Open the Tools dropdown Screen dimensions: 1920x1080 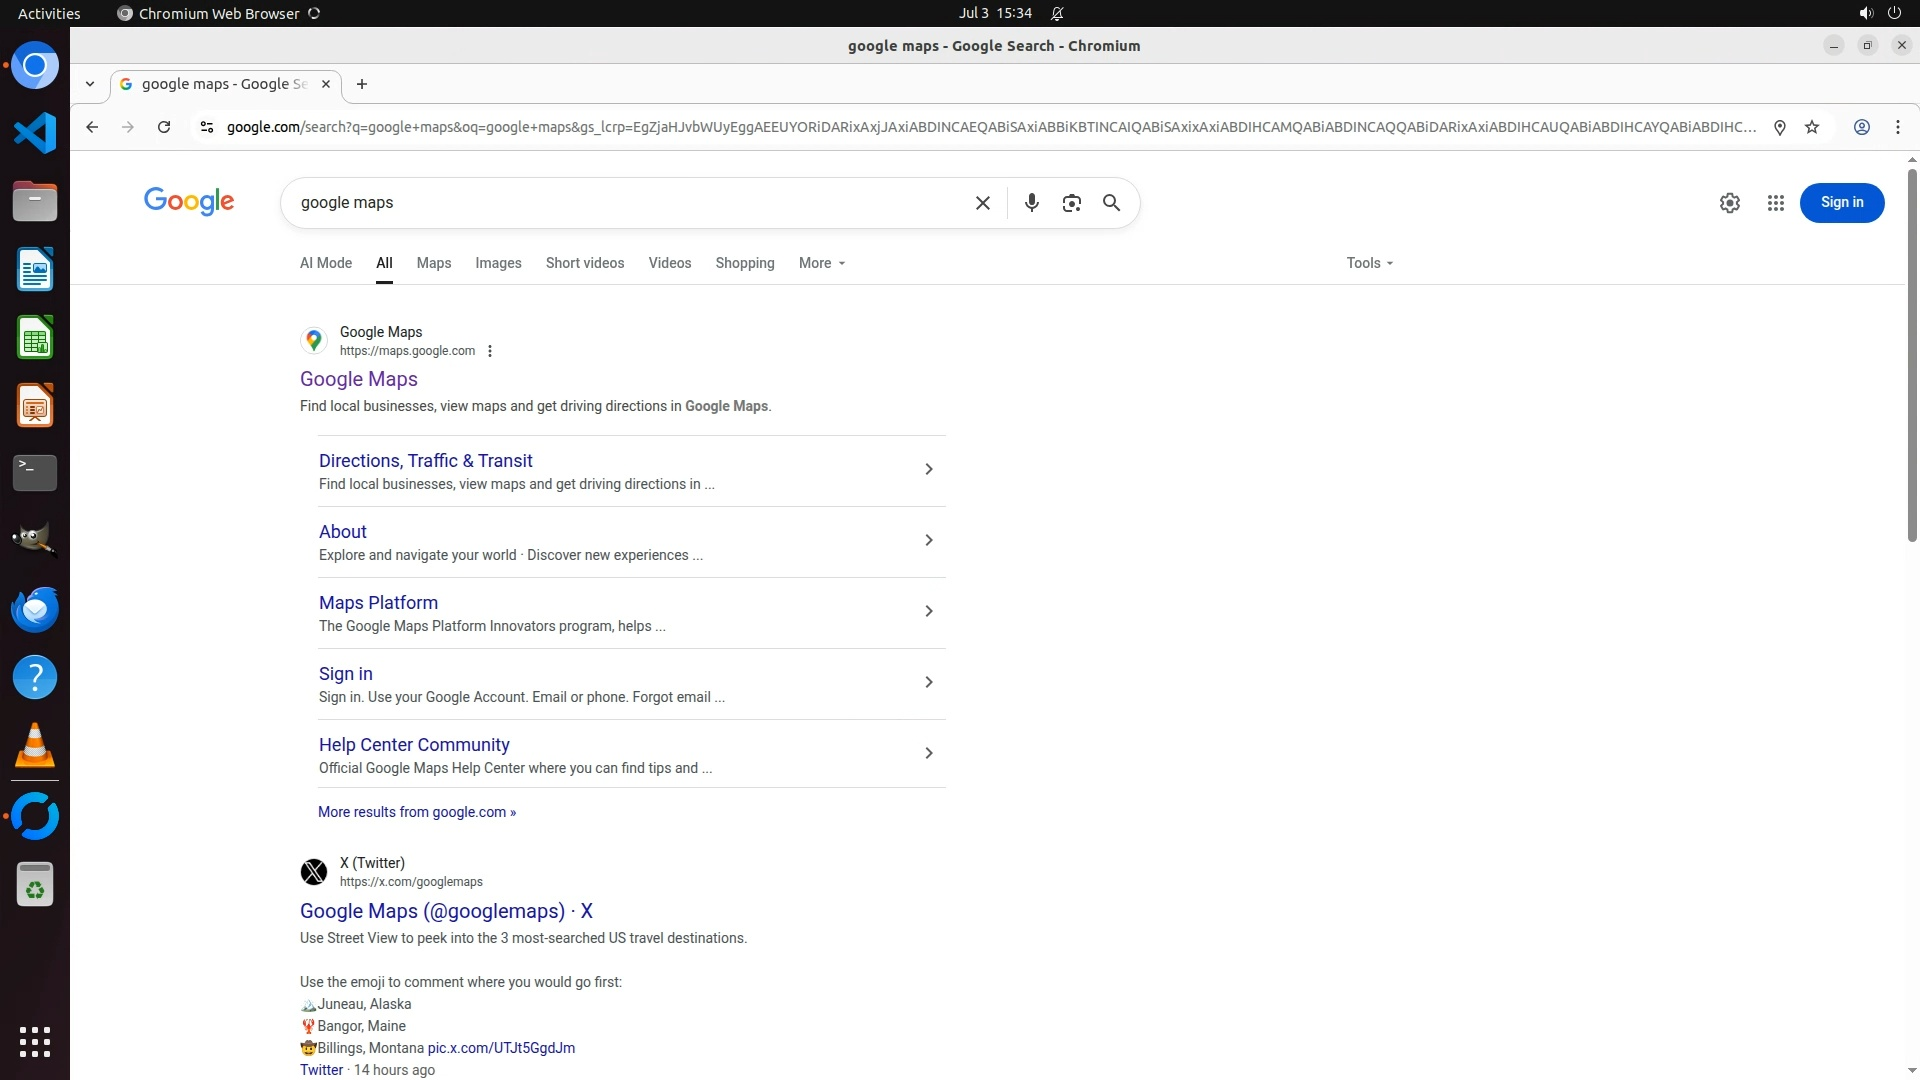click(1369, 263)
